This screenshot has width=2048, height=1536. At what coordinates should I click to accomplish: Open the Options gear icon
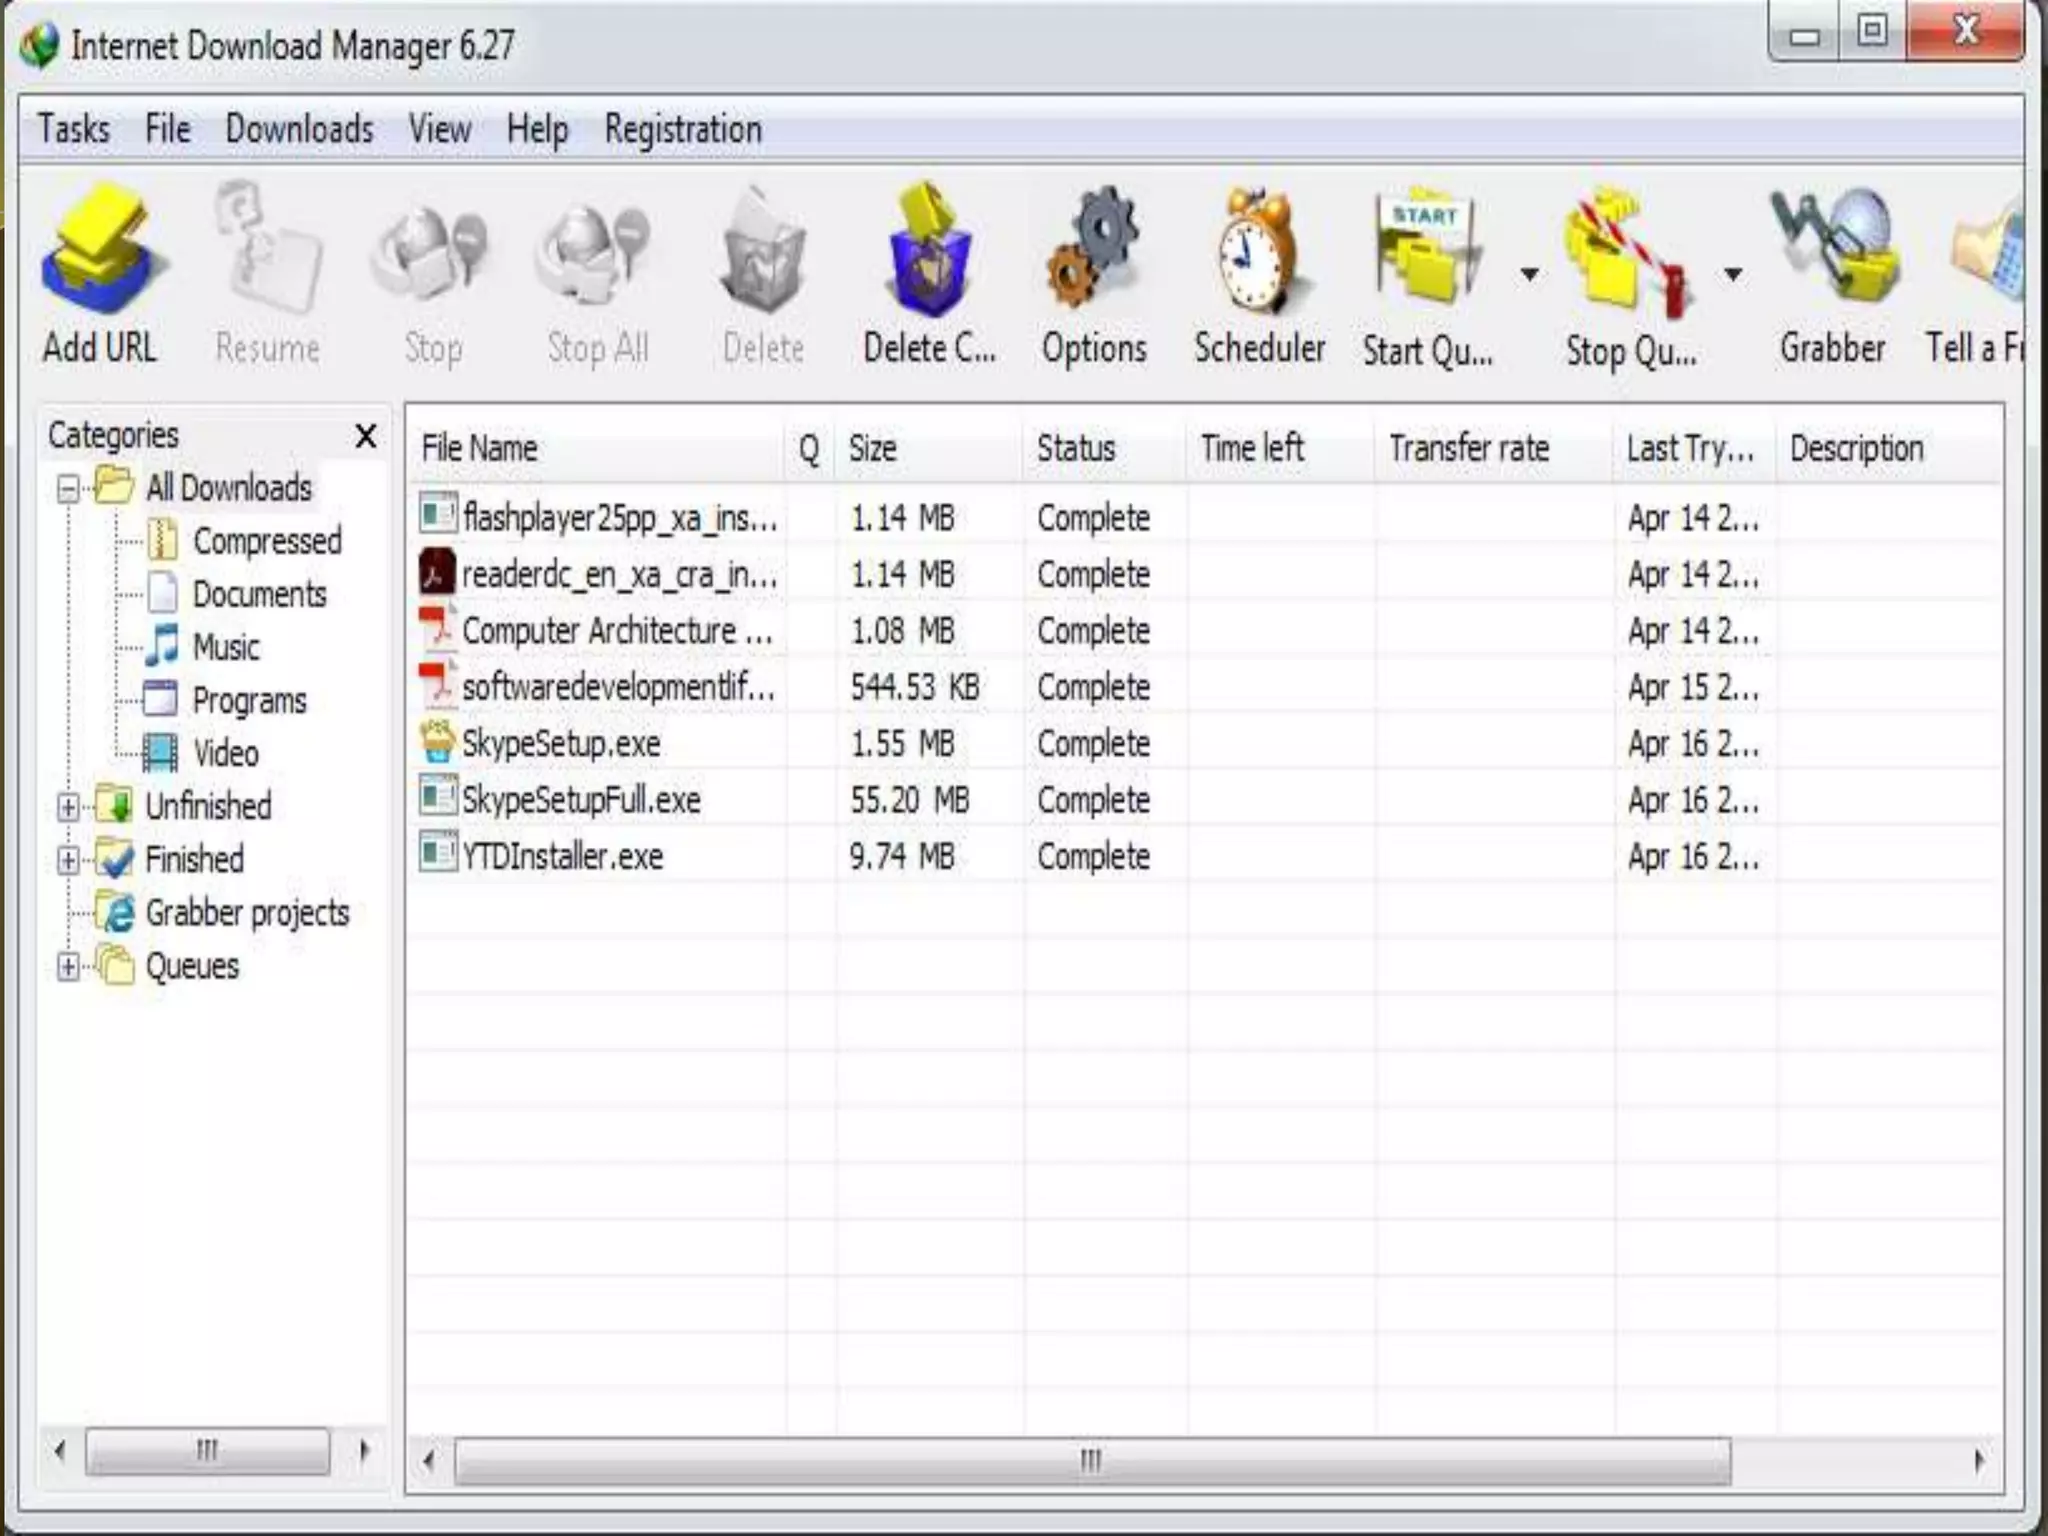[x=1093, y=250]
